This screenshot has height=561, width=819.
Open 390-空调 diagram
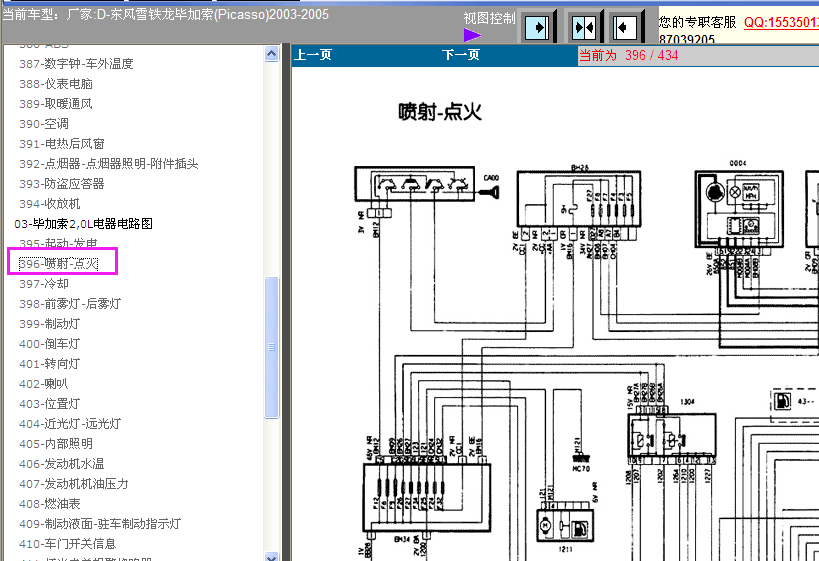tap(44, 124)
